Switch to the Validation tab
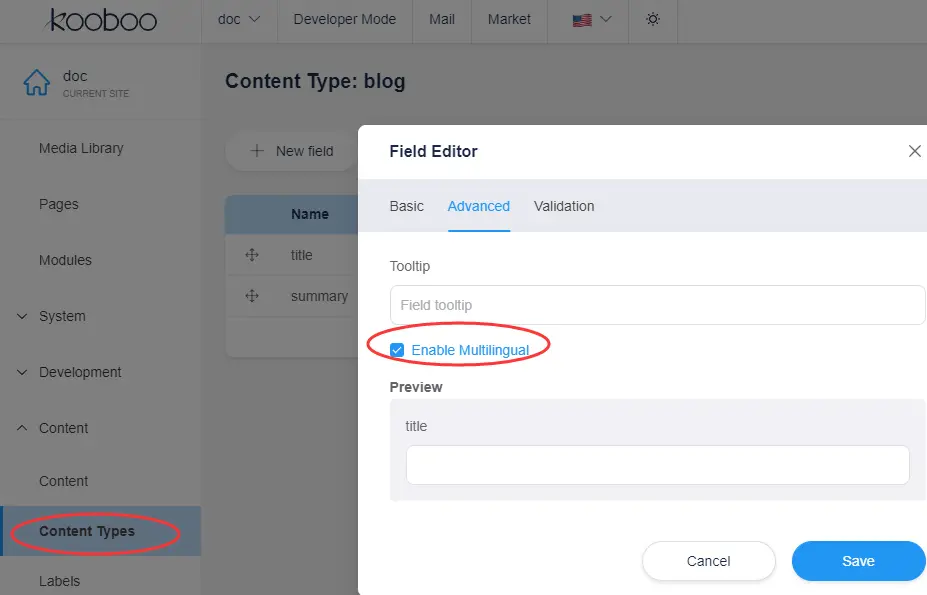Viewport: 927px width, 595px height. (x=564, y=206)
